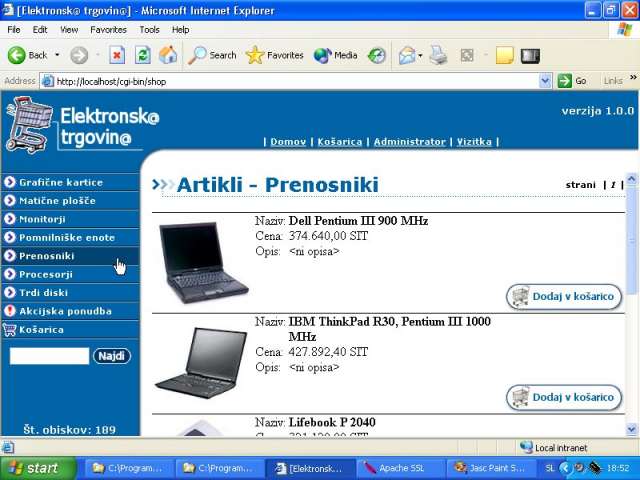Click the arrow icon beside Grafične kartice
640x480 pixels.
[9, 182]
